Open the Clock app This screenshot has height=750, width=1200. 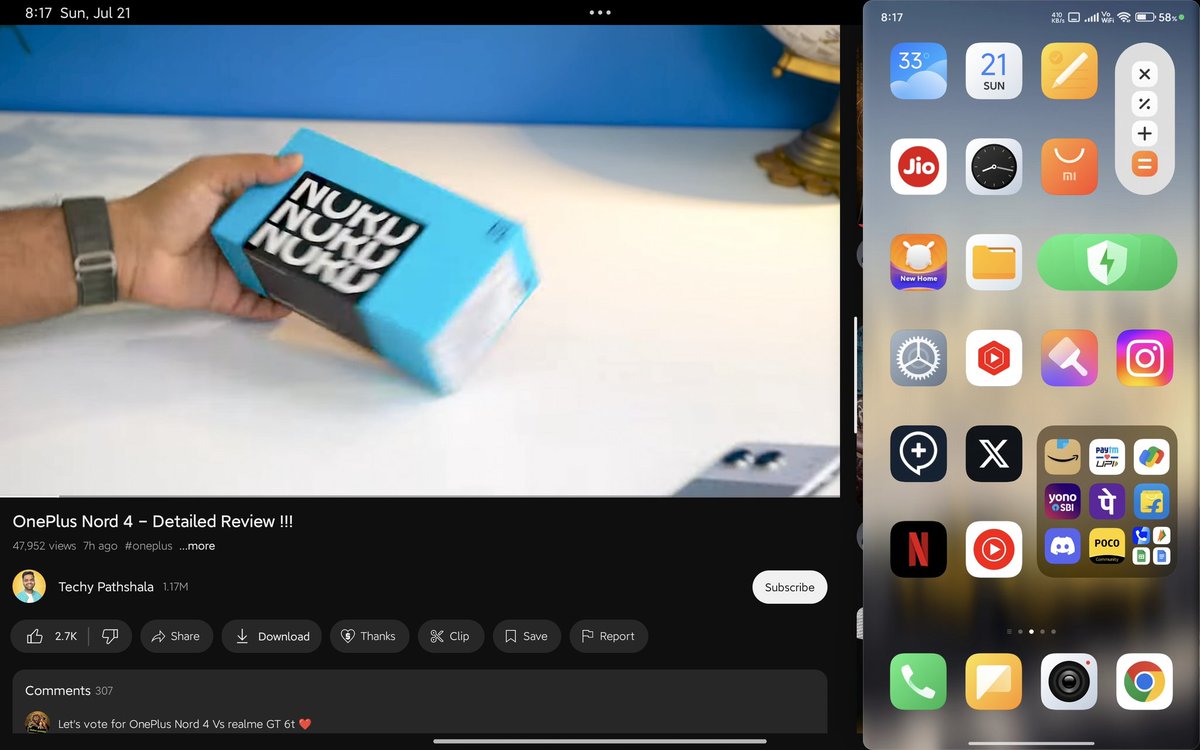(x=994, y=166)
